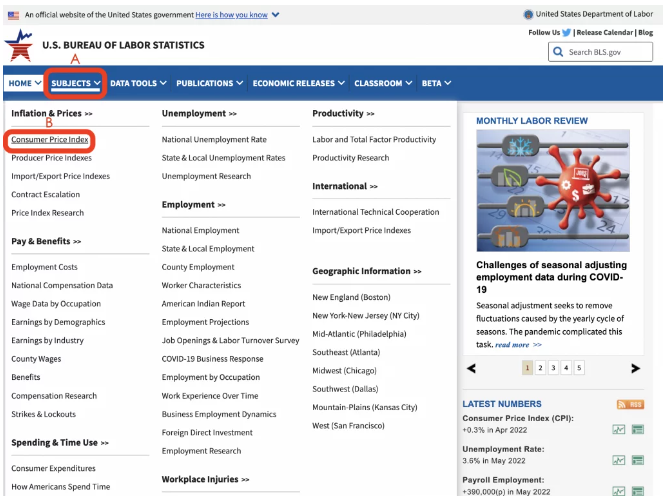Open Employment Projections link
664x501 pixels.
pos(205,322)
